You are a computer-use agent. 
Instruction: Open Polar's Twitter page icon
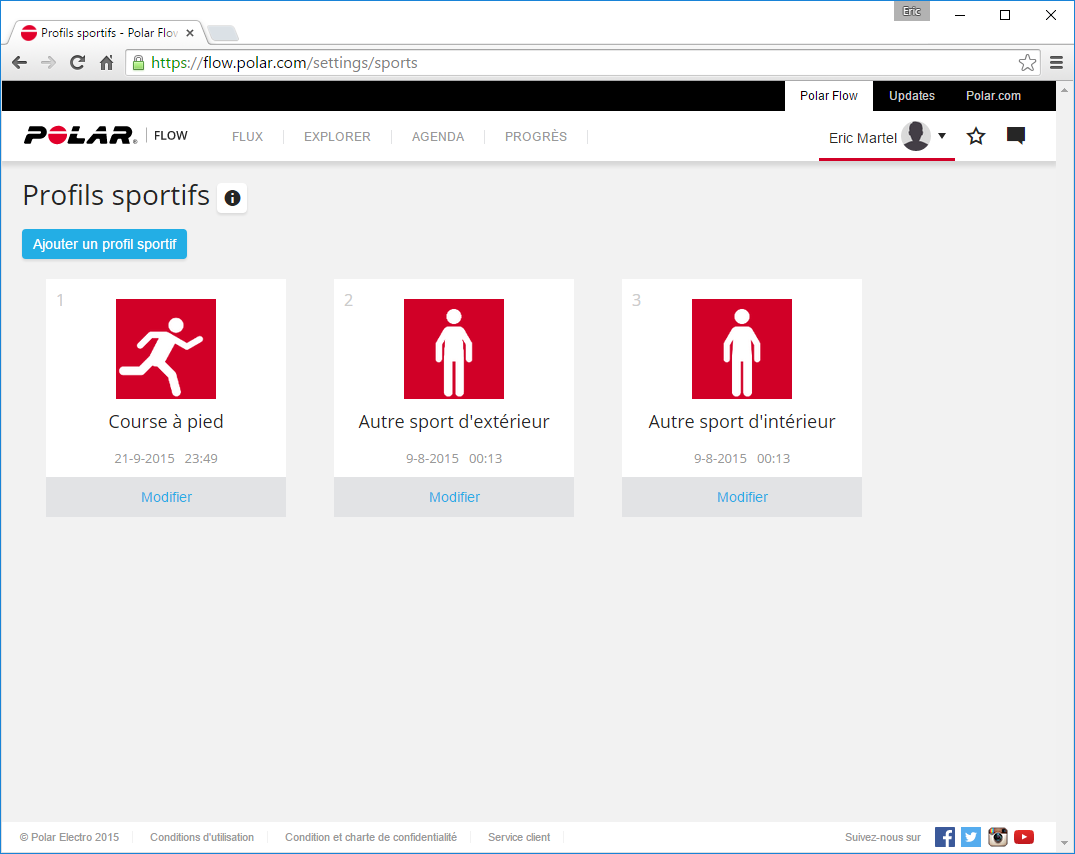tap(971, 837)
